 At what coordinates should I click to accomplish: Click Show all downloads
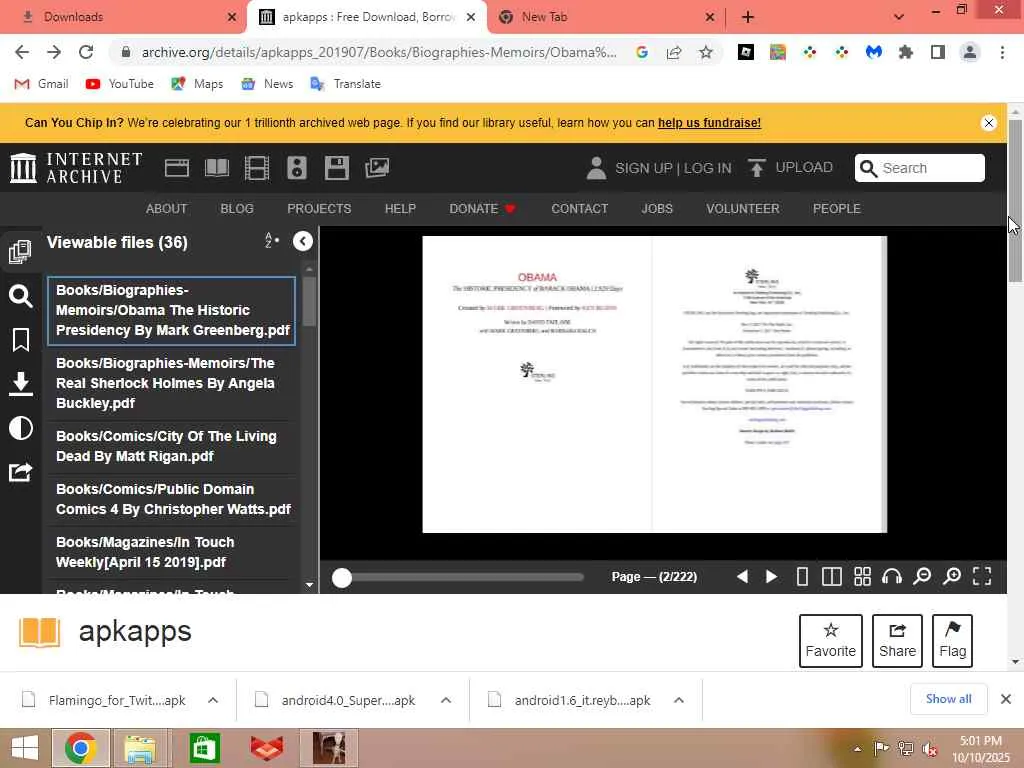point(948,699)
